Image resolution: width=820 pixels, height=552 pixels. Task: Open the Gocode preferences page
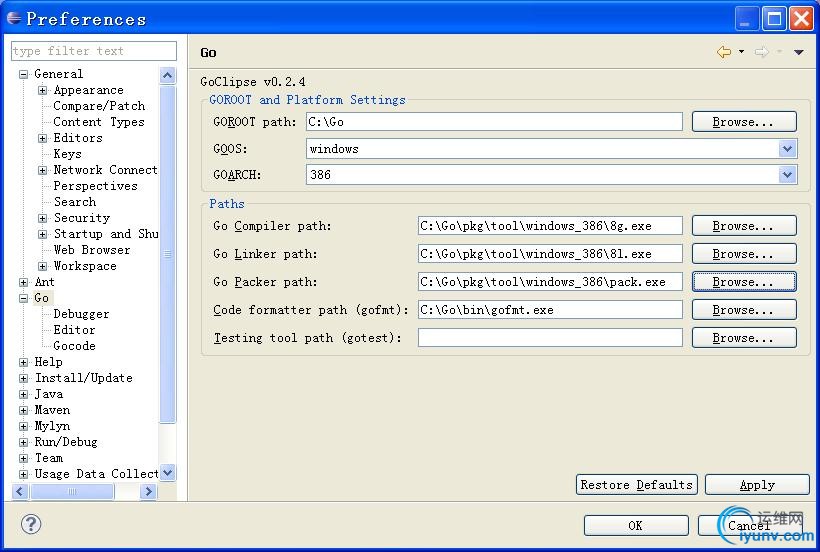(74, 346)
